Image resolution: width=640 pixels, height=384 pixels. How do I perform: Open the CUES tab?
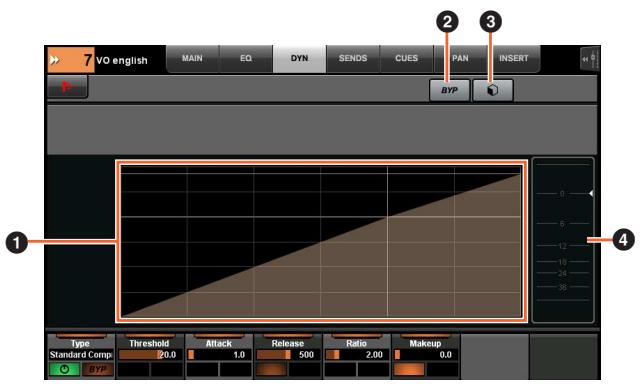(406, 58)
